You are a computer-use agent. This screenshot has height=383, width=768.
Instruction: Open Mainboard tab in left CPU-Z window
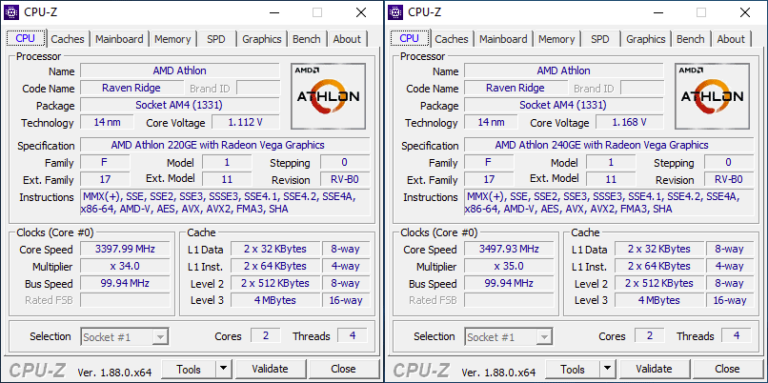(x=119, y=39)
